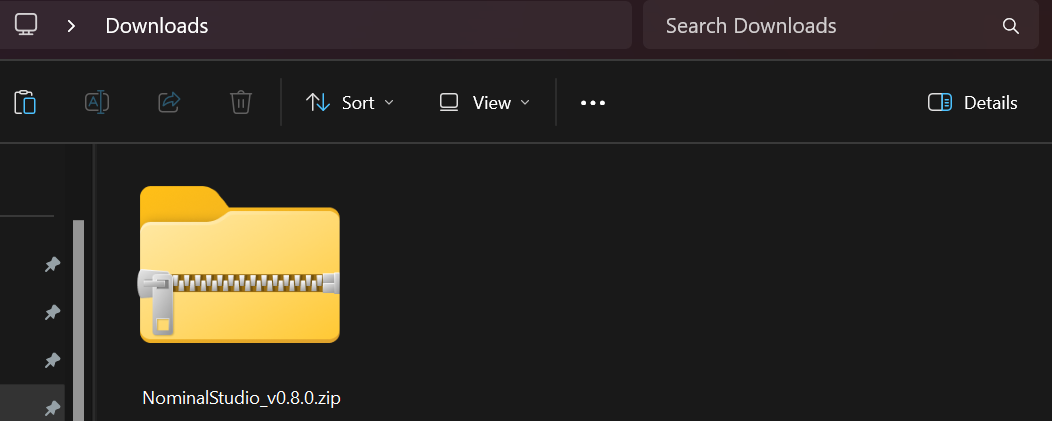Expand breadcrumb chevron before Downloads
Screen dimensions: 1052x421
pyautogui.click(x=71, y=26)
